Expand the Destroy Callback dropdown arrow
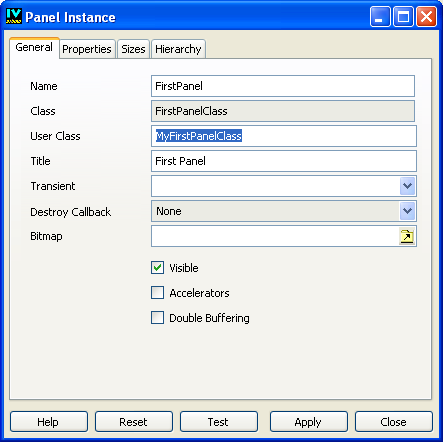This screenshot has width=443, height=442. pos(407,211)
